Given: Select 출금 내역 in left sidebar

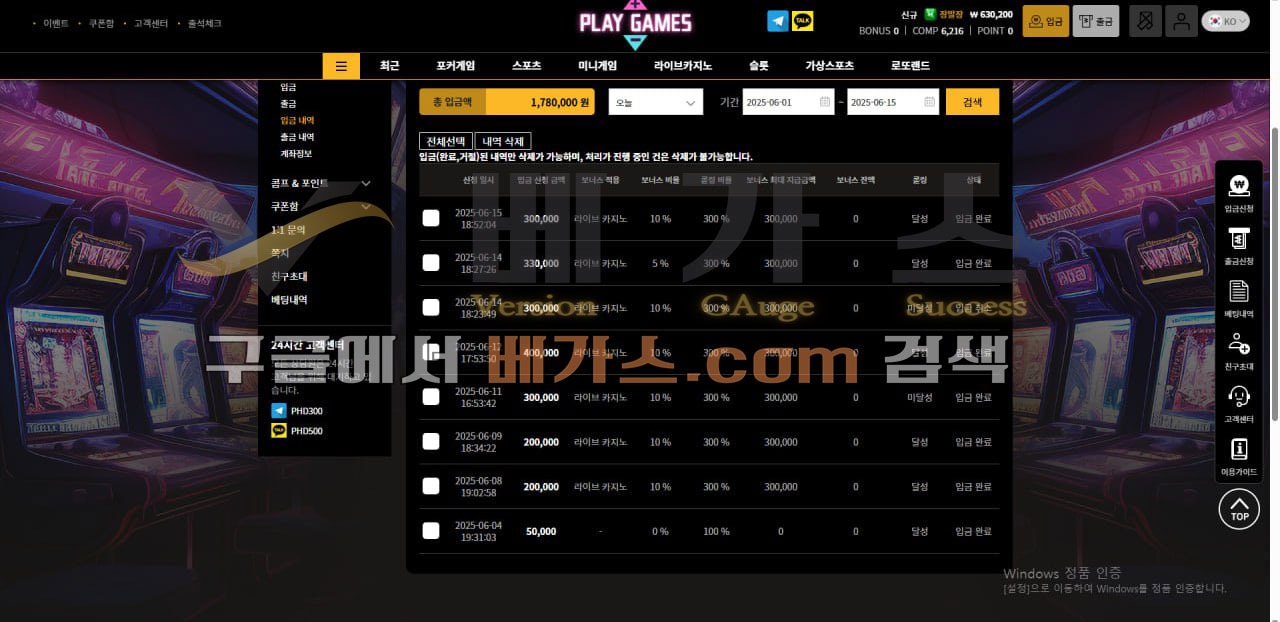Looking at the screenshot, I should click(297, 137).
